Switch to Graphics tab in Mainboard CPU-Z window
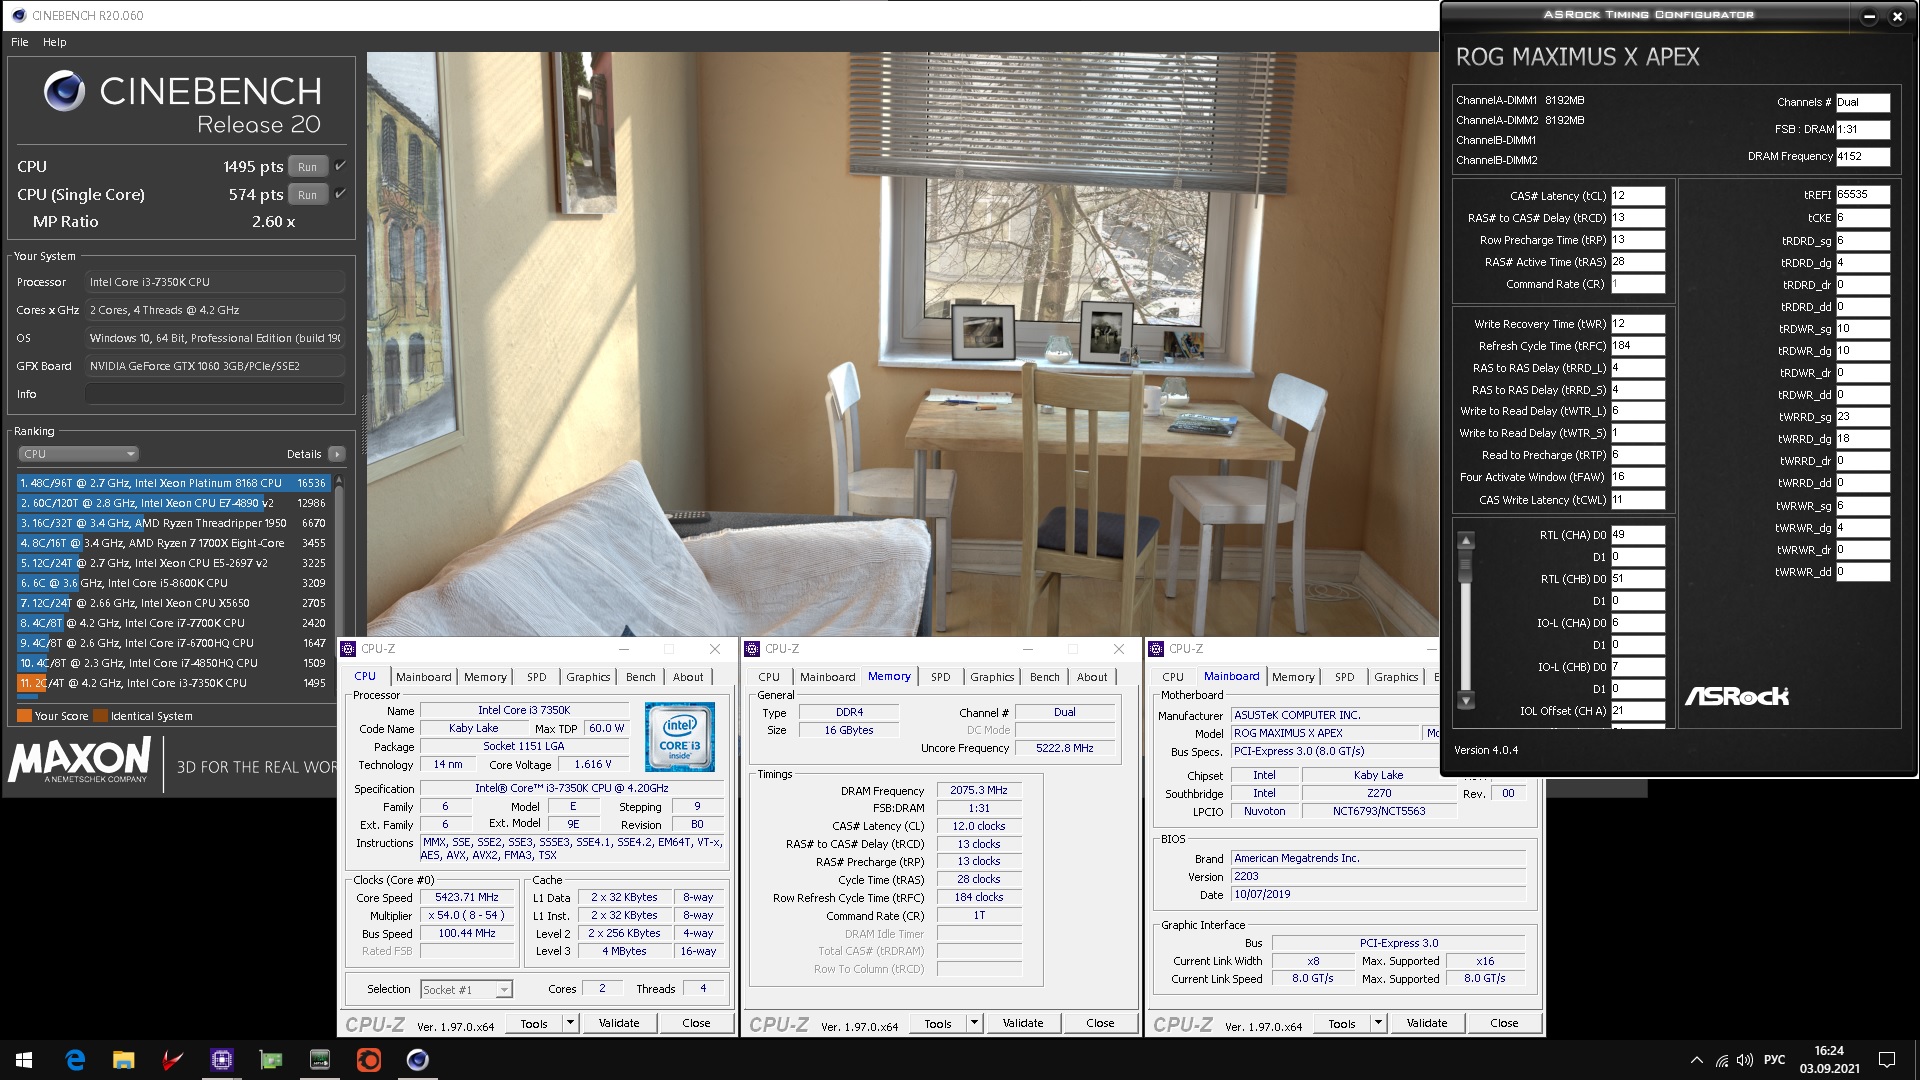1920x1080 pixels. click(1396, 677)
